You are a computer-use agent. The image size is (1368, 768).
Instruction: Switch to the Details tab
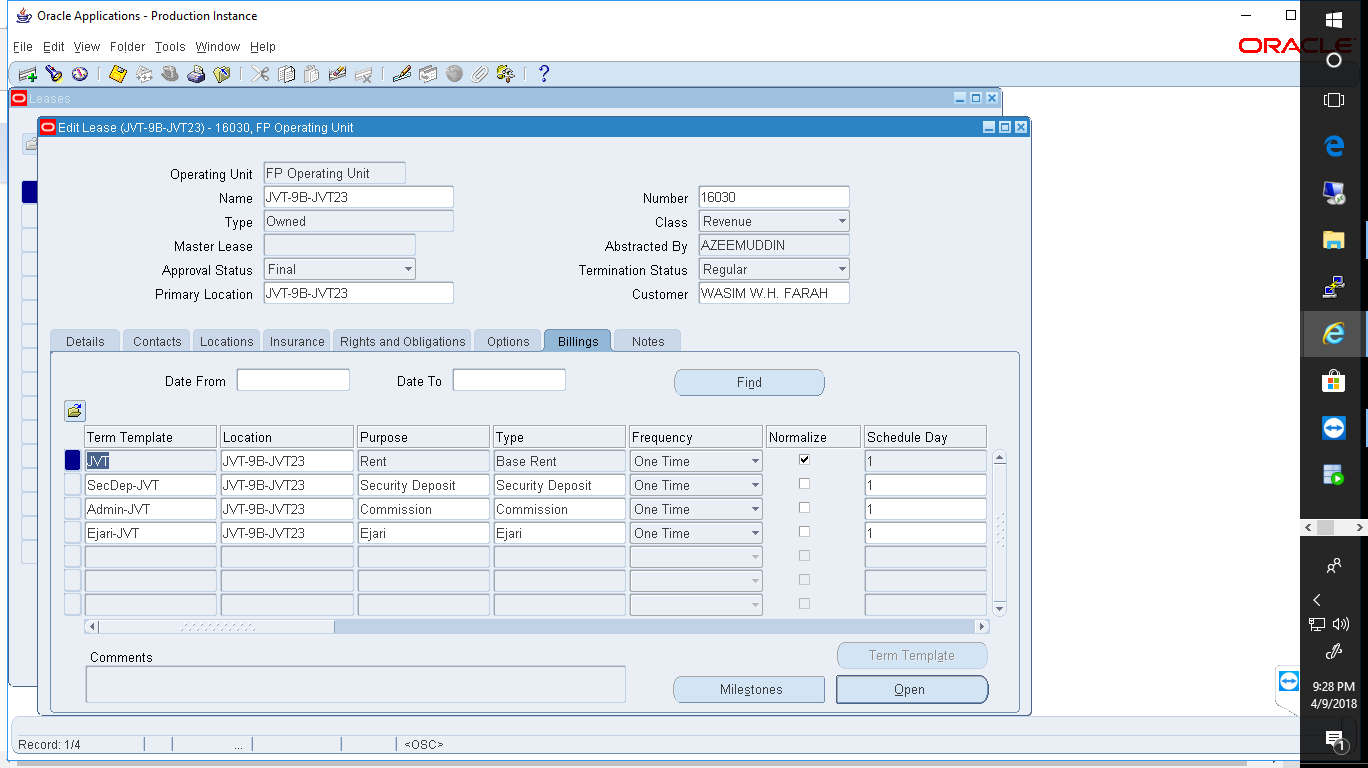[85, 341]
